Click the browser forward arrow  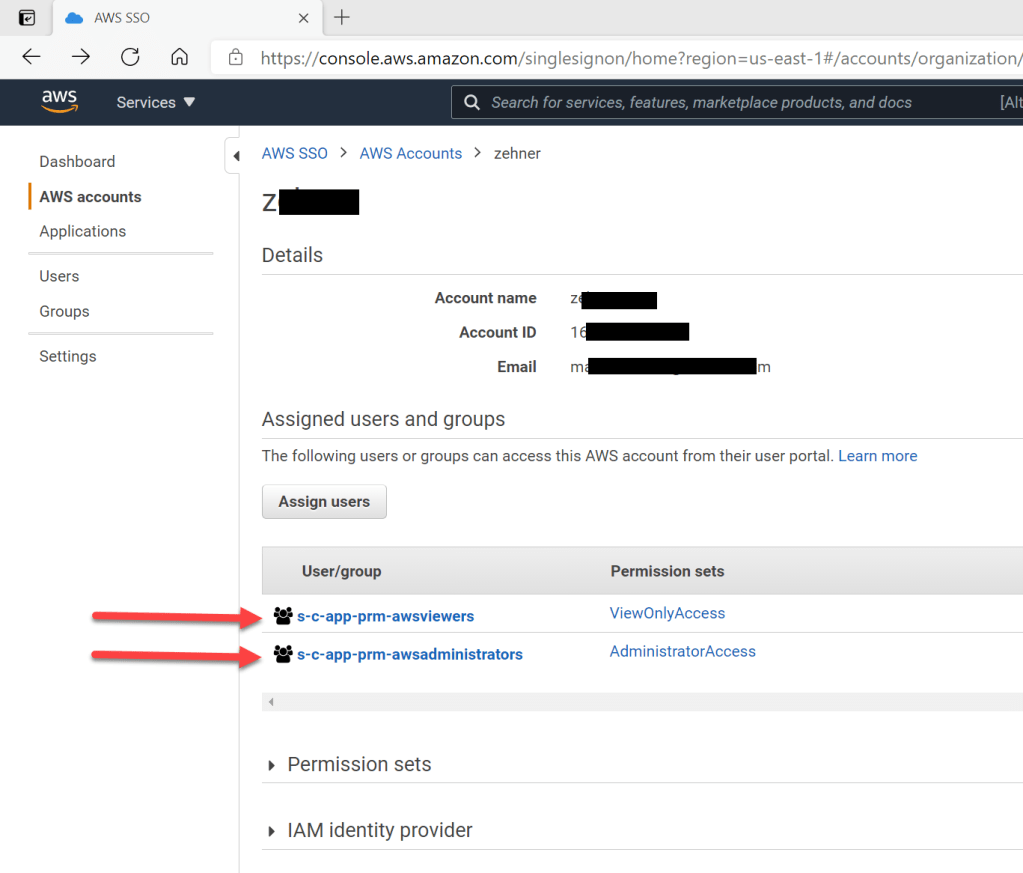point(81,57)
